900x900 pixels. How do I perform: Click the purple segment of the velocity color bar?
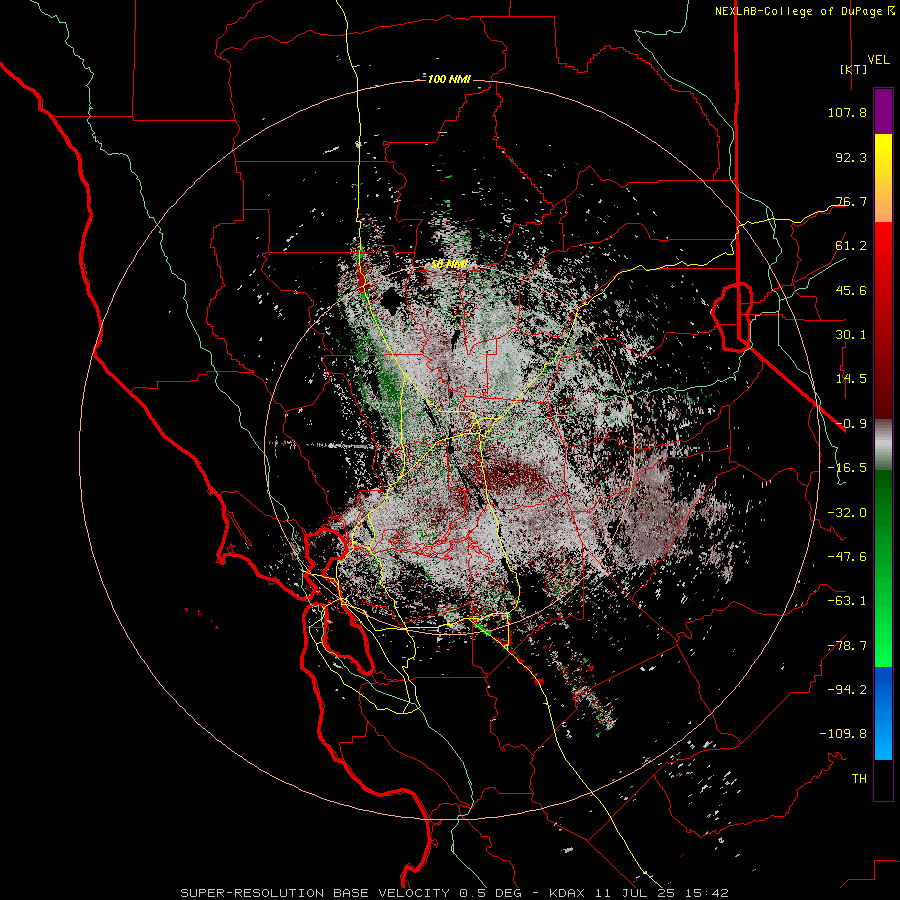[x=883, y=112]
